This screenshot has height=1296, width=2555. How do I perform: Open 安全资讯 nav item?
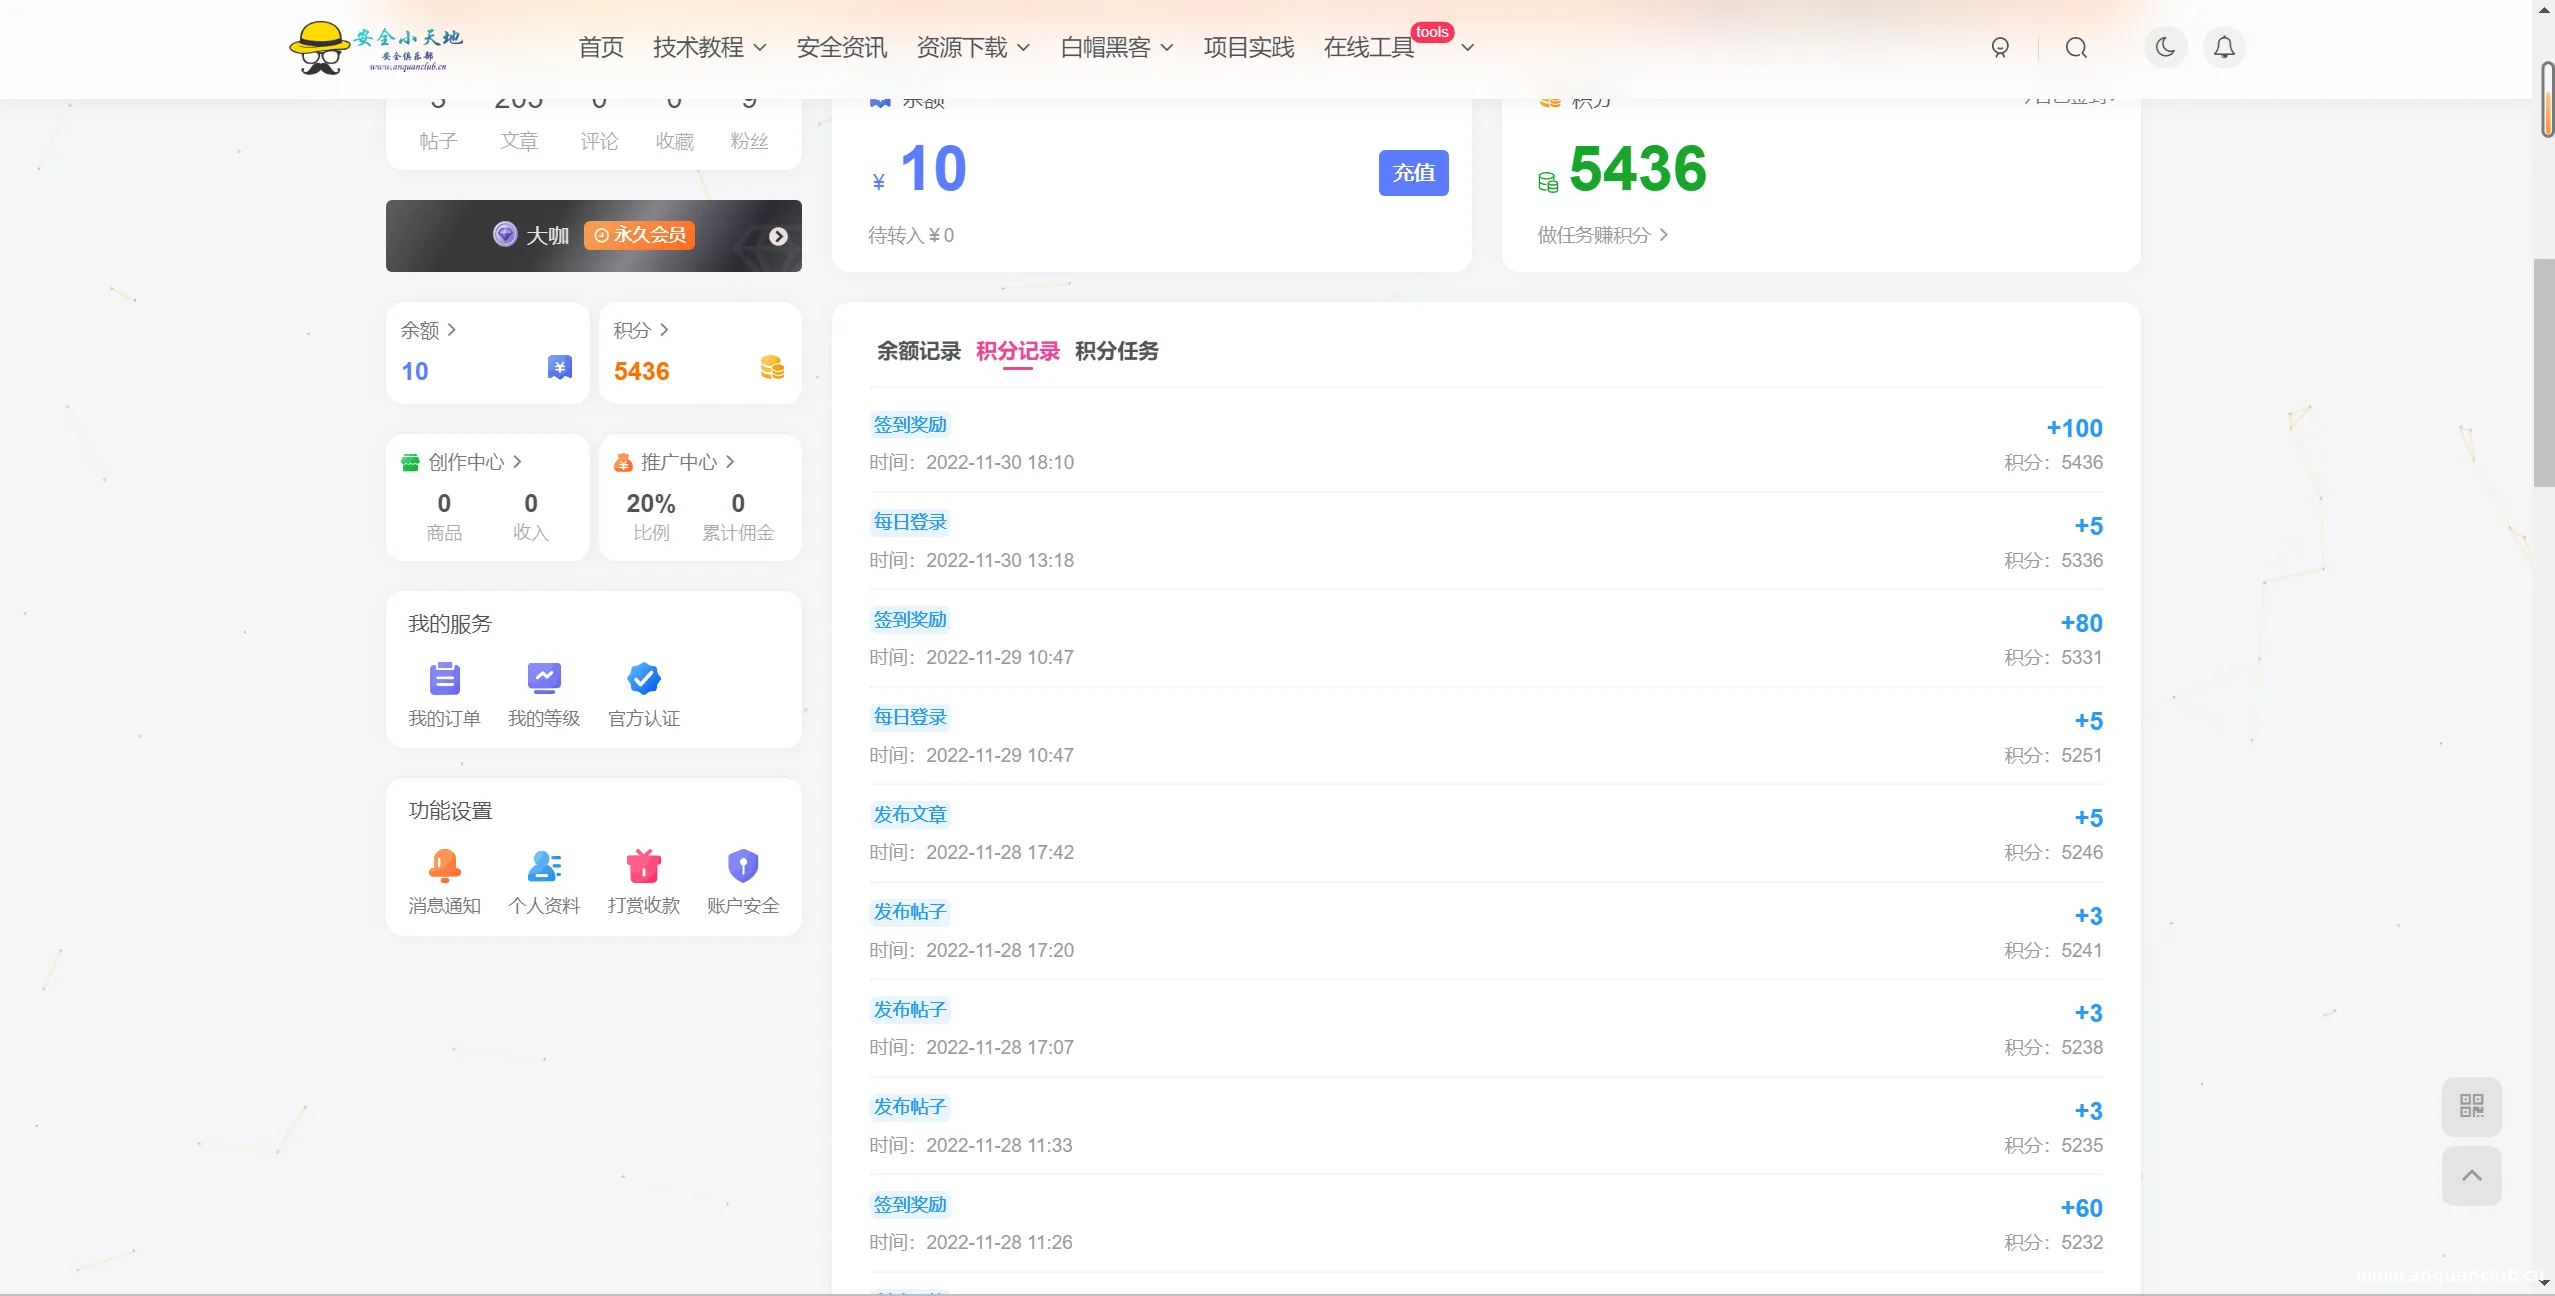[x=842, y=47]
